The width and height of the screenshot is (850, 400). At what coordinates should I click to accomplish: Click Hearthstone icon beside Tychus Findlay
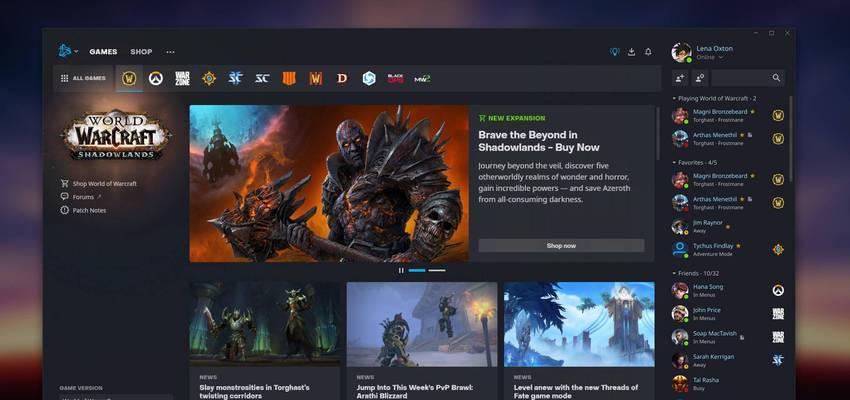[x=778, y=249]
